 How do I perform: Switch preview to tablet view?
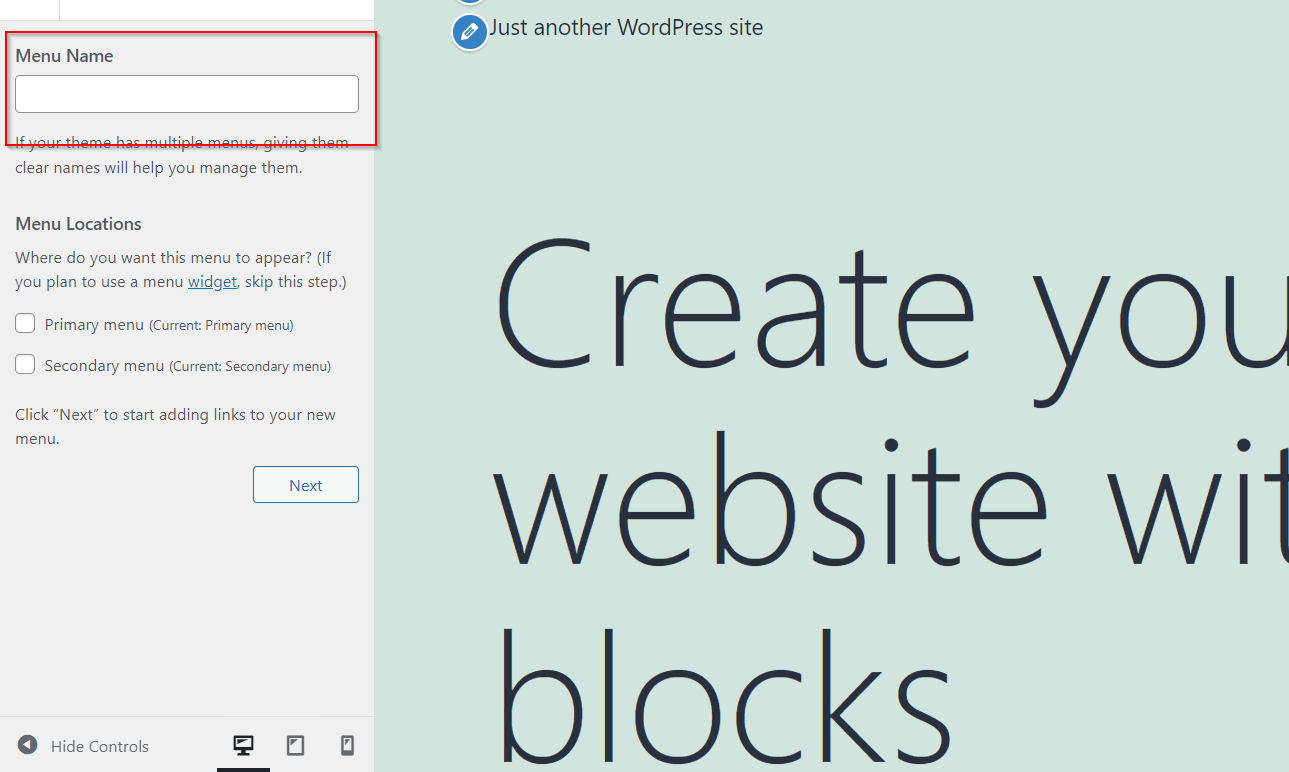tap(295, 745)
